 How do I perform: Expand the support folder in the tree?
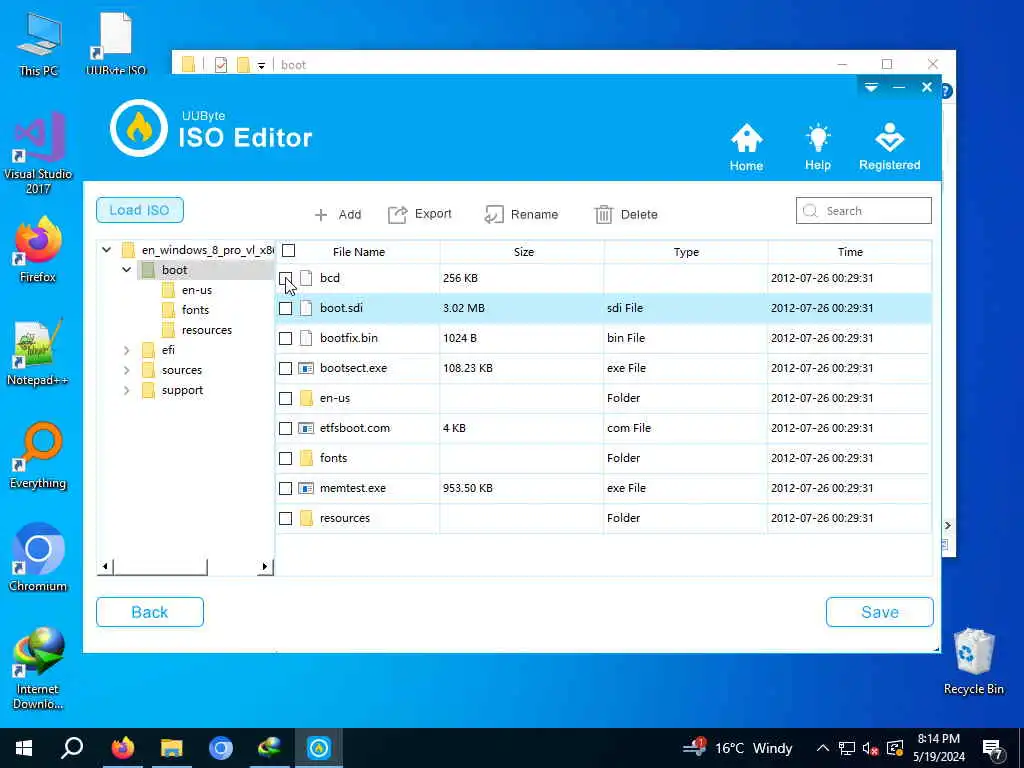click(127, 391)
